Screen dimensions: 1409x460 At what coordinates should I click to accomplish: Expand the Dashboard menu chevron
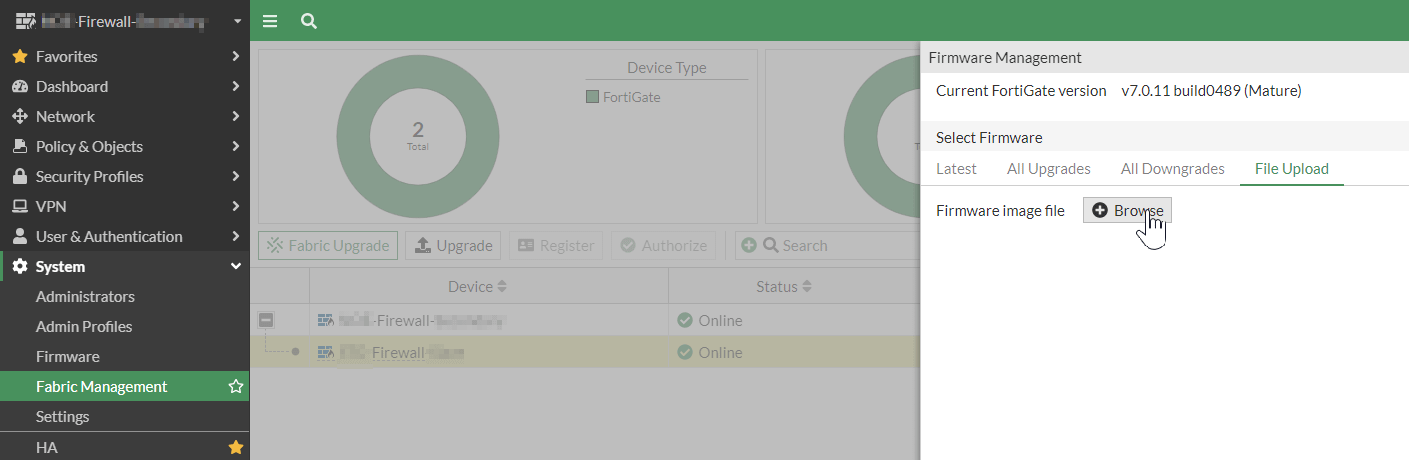coord(235,86)
